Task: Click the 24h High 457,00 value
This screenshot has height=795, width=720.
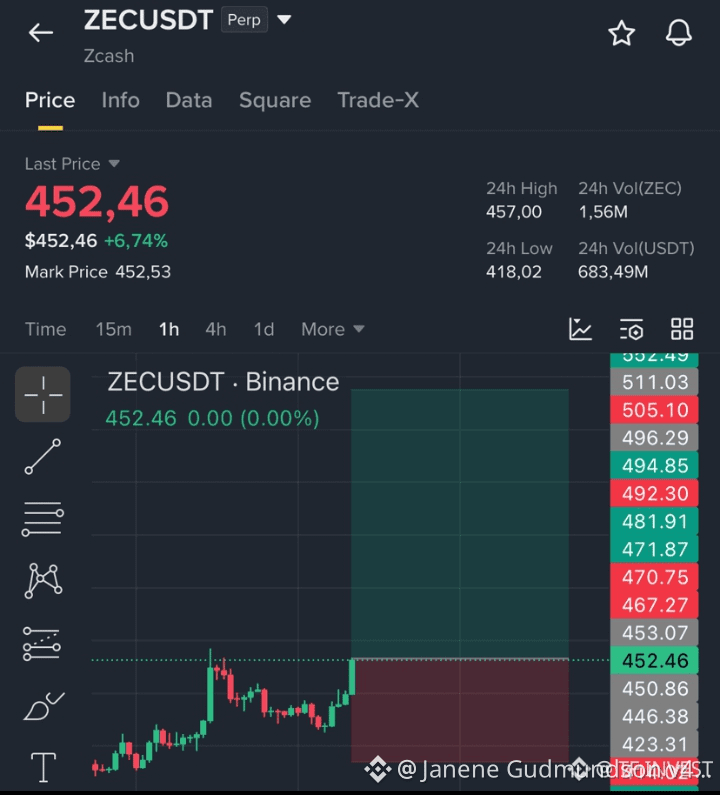Action: coord(514,212)
